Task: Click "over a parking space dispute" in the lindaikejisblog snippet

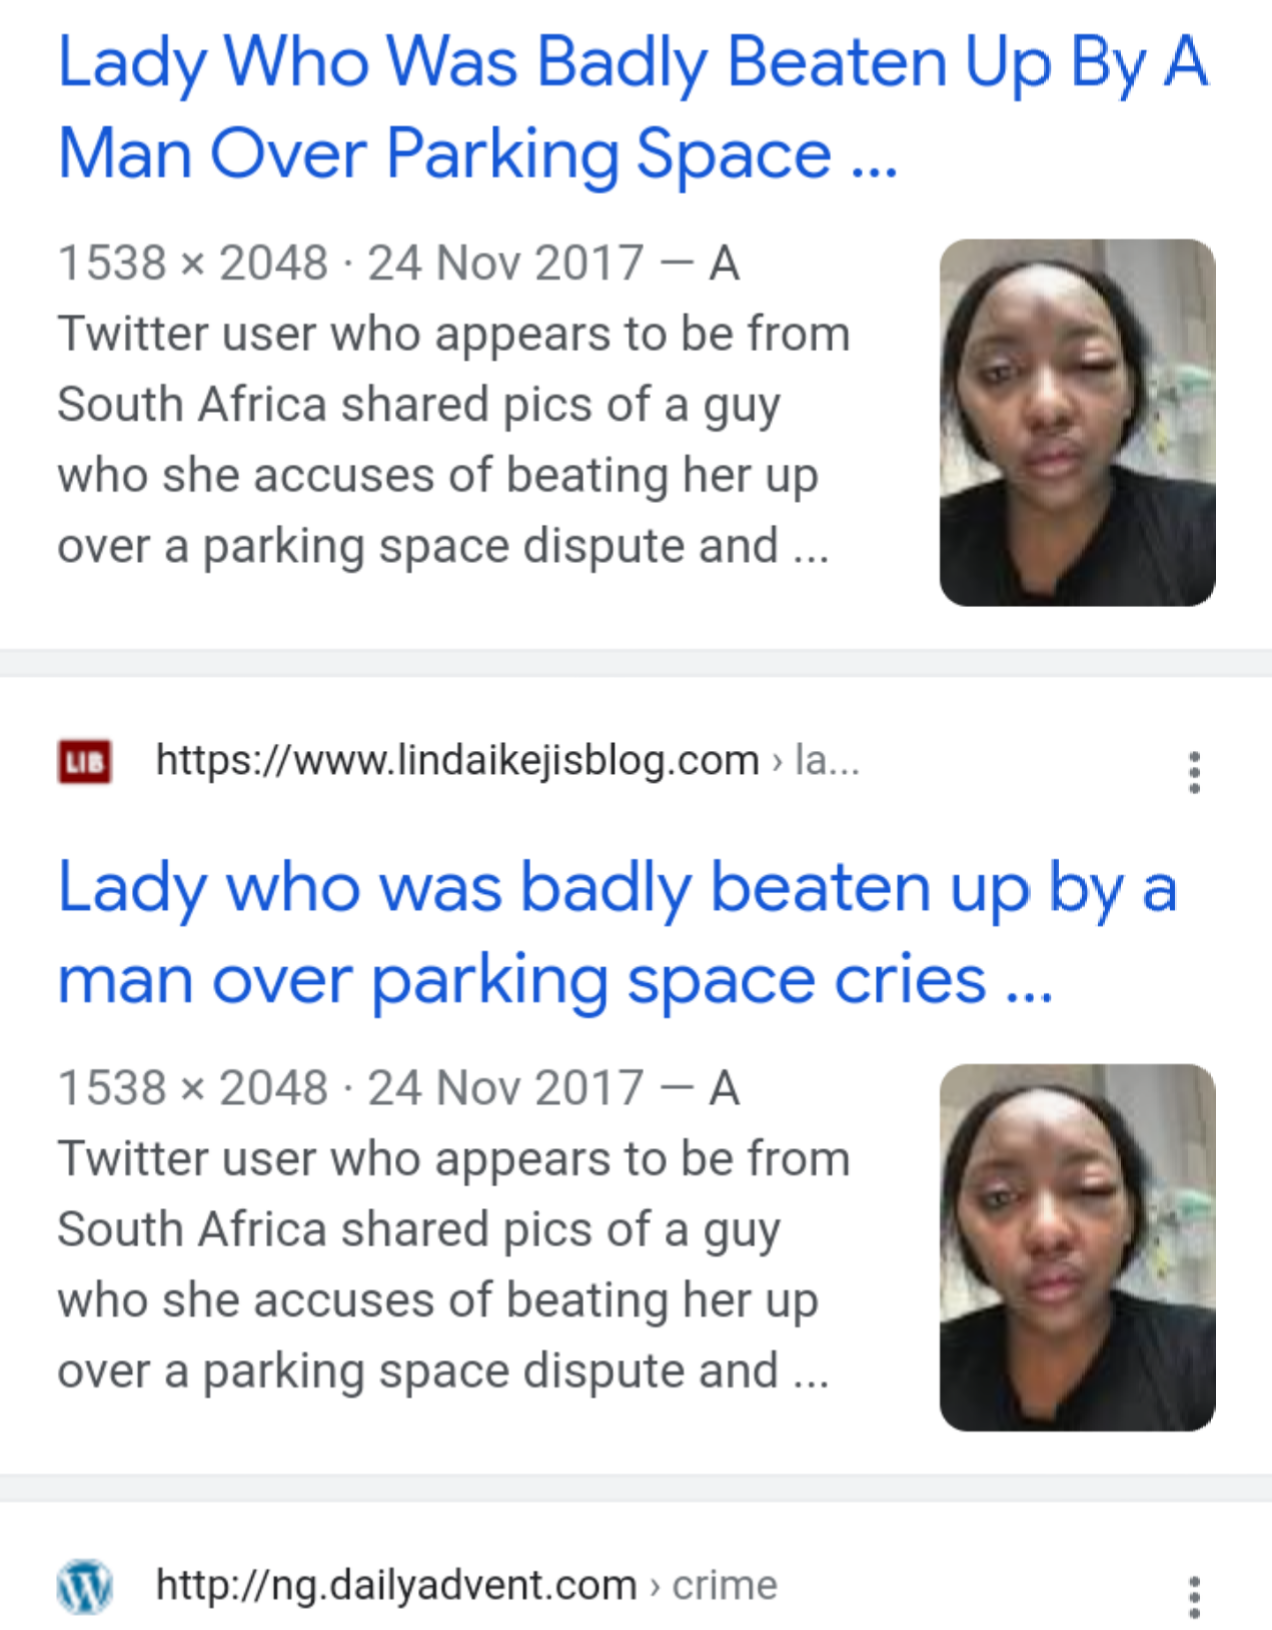Action: pyautogui.click(x=417, y=1371)
